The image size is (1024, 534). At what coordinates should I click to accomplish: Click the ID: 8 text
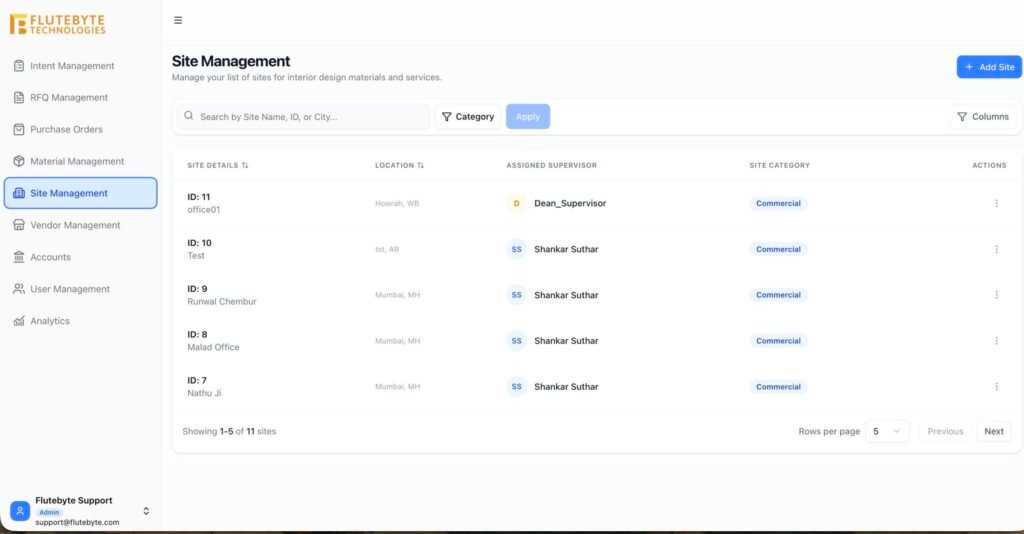(x=197, y=334)
